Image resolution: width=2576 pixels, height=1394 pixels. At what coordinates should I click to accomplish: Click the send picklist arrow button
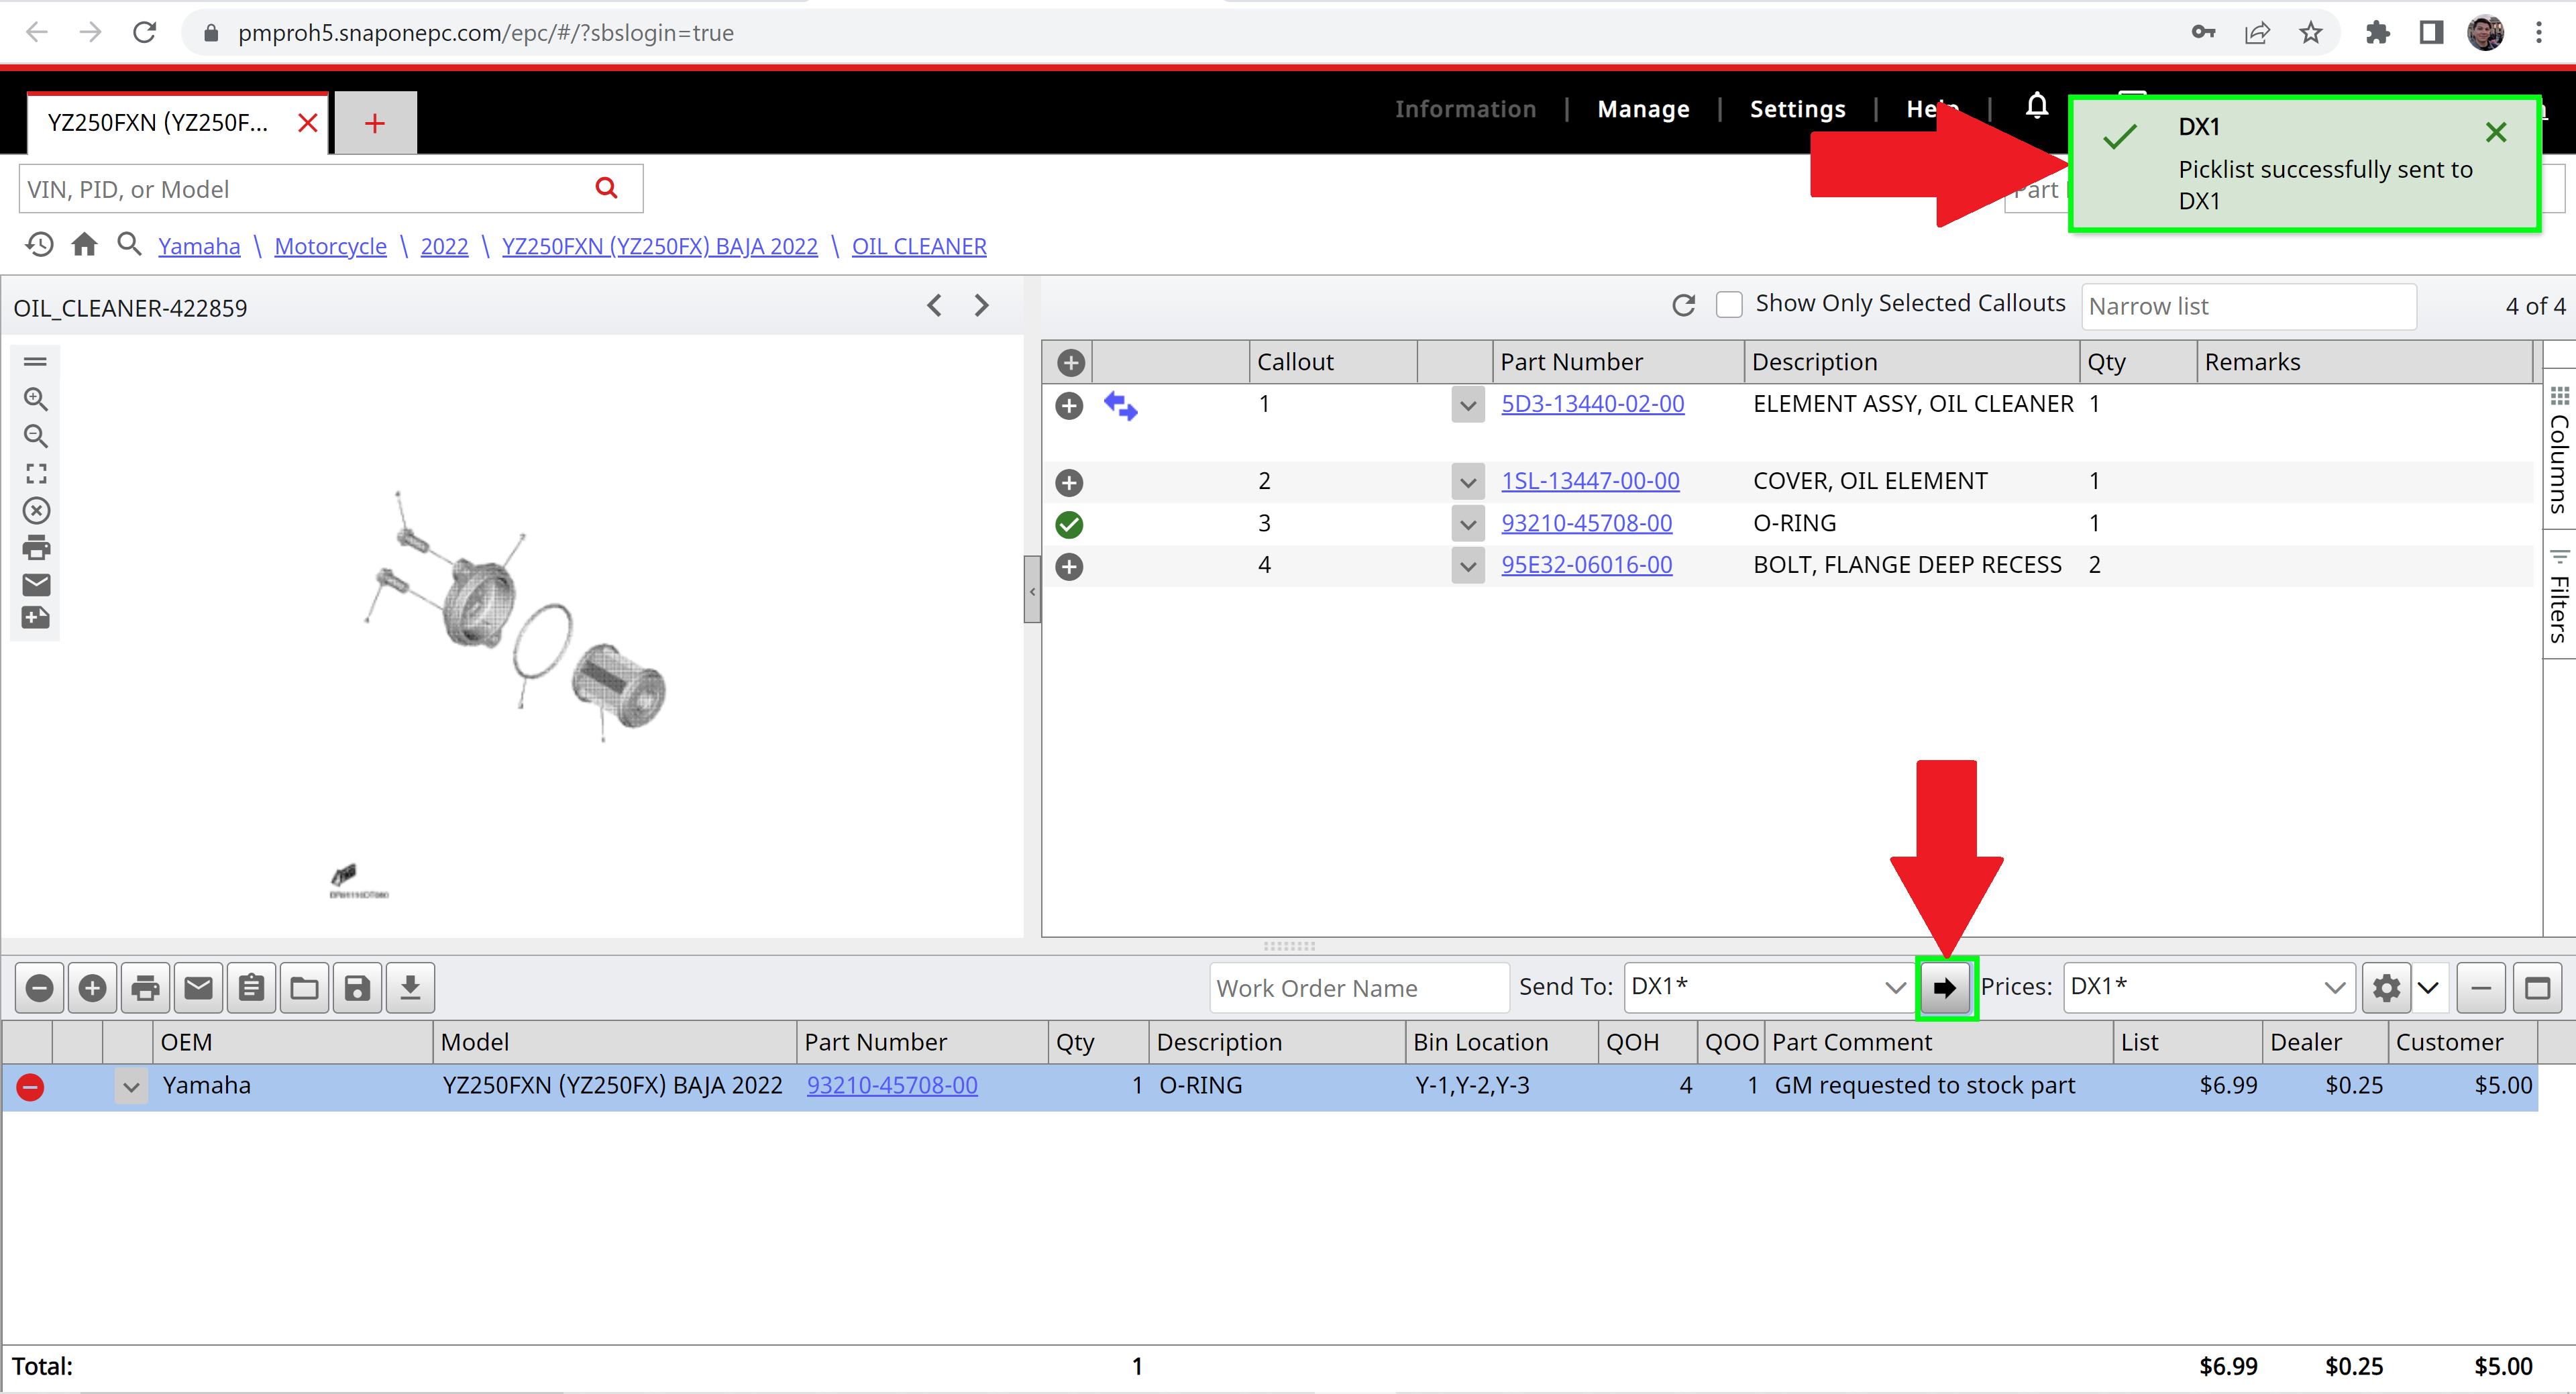click(1945, 988)
